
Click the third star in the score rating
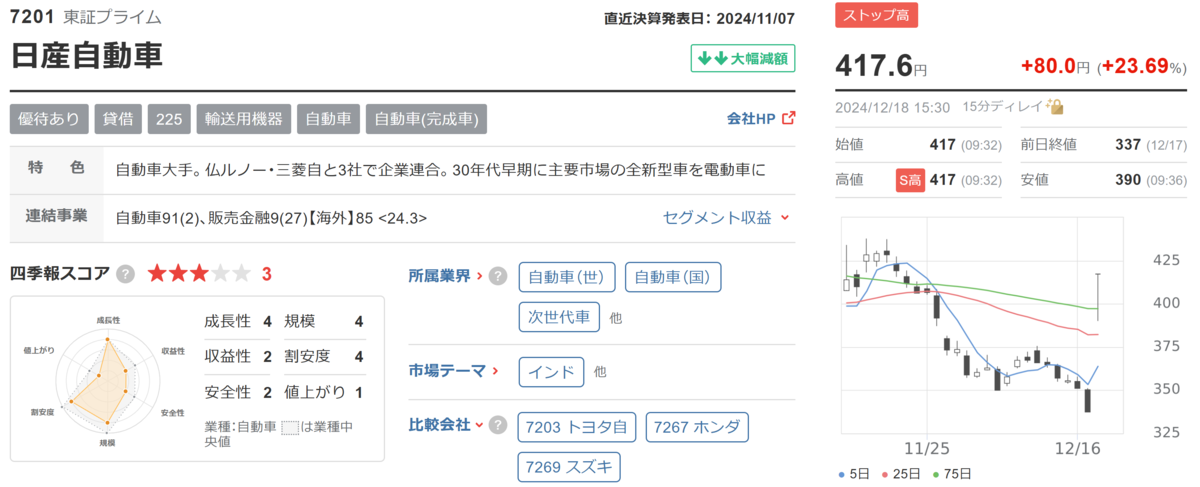coord(200,273)
